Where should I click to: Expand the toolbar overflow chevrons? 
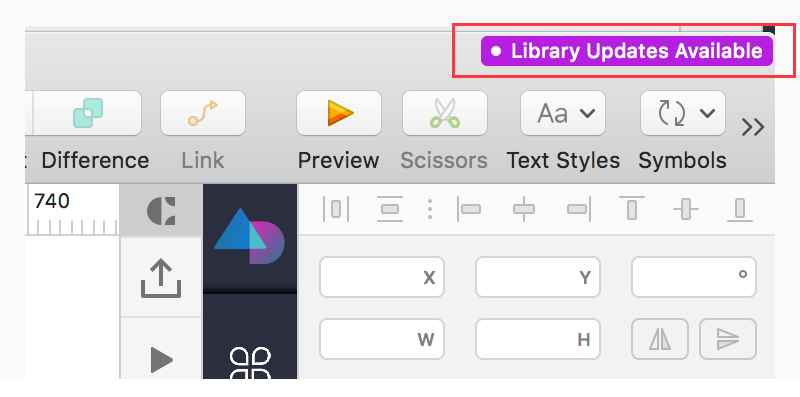point(753,127)
